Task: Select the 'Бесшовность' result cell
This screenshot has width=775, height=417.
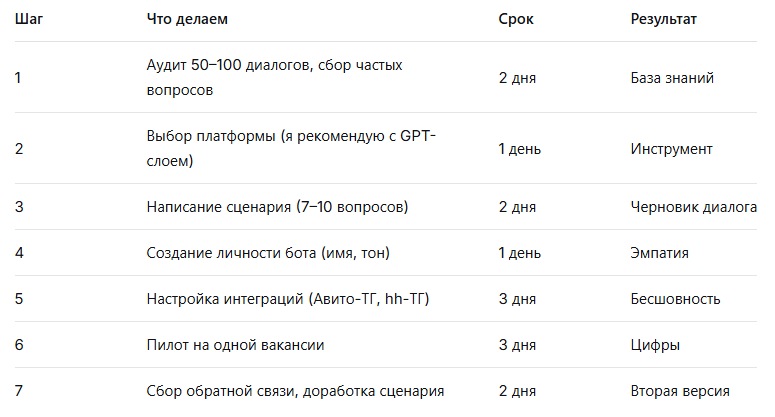Action: point(675,299)
